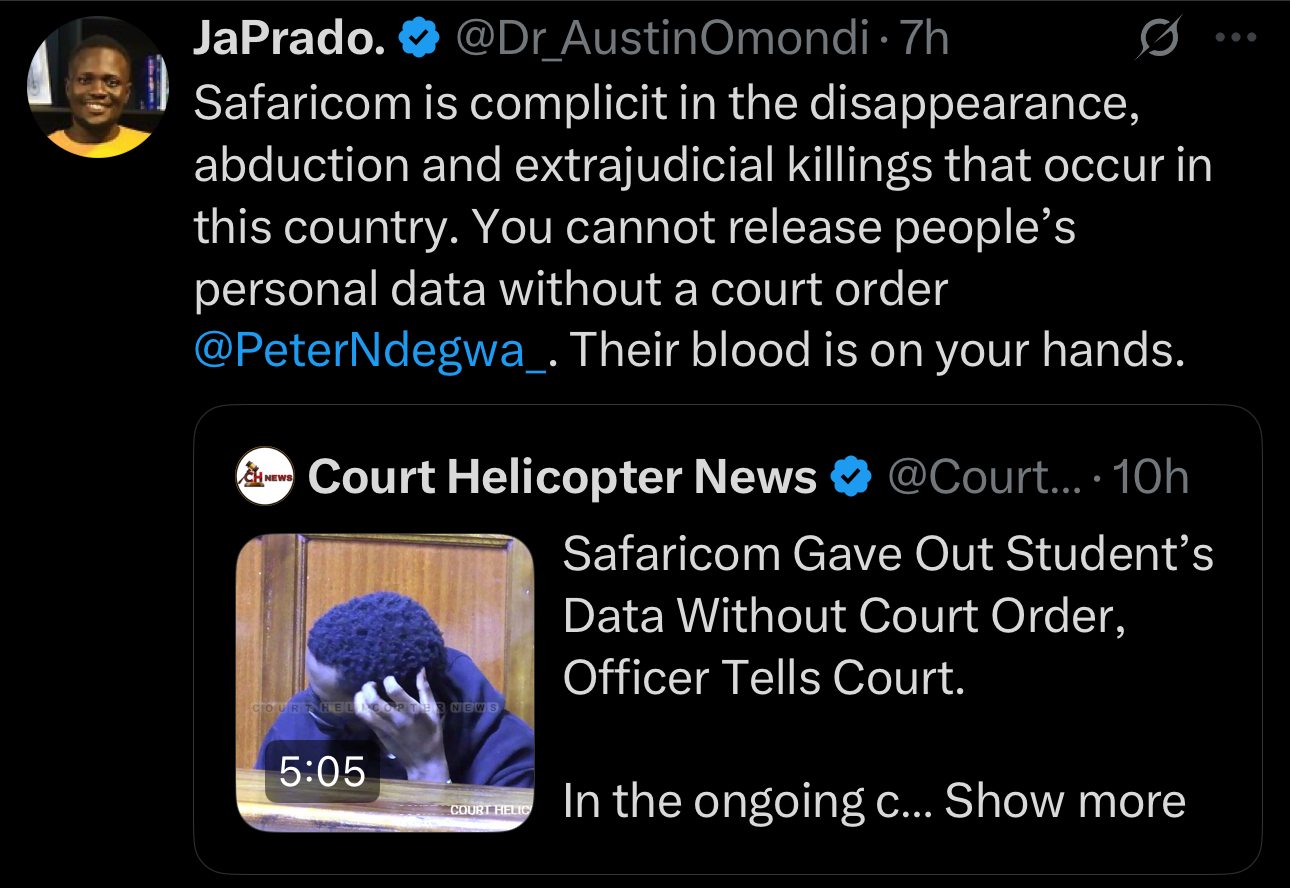Click verified badge next to Court Helicopter News

point(851,477)
